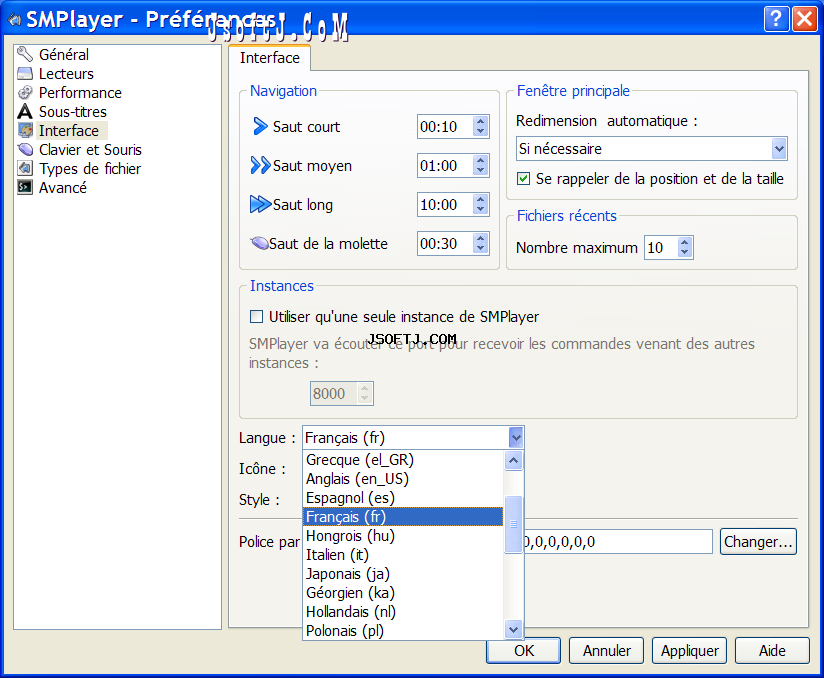This screenshot has width=824, height=678.
Task: Choose Français (fr) in list
Action: click(403, 517)
